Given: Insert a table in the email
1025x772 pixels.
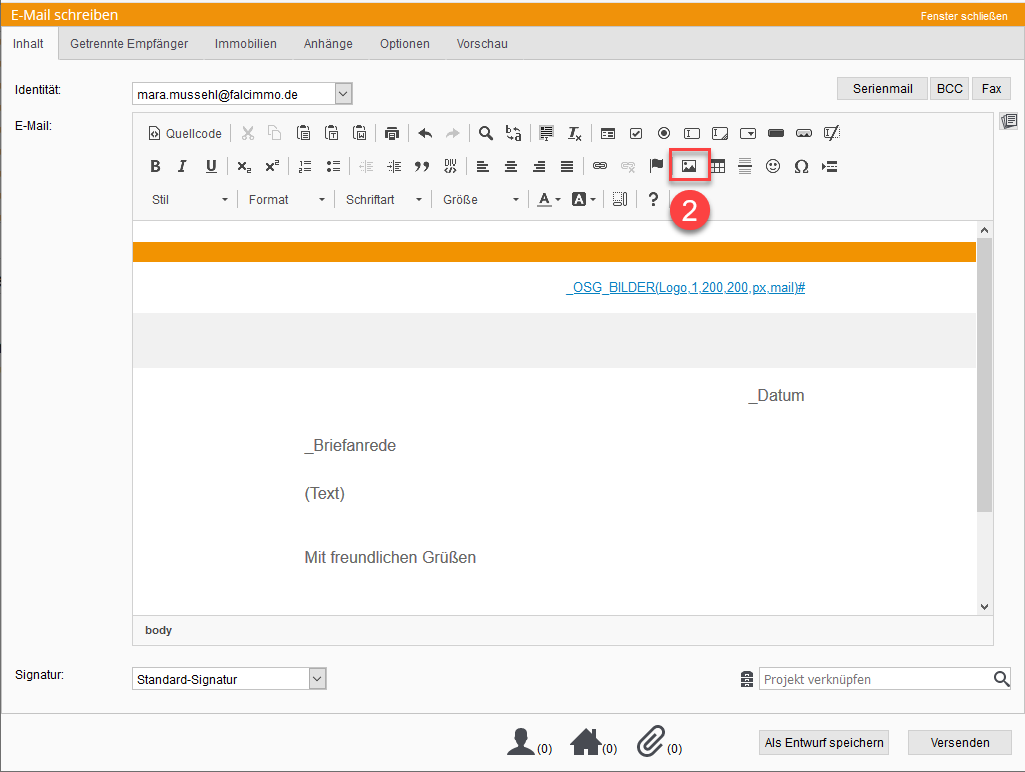Looking at the screenshot, I should point(717,167).
